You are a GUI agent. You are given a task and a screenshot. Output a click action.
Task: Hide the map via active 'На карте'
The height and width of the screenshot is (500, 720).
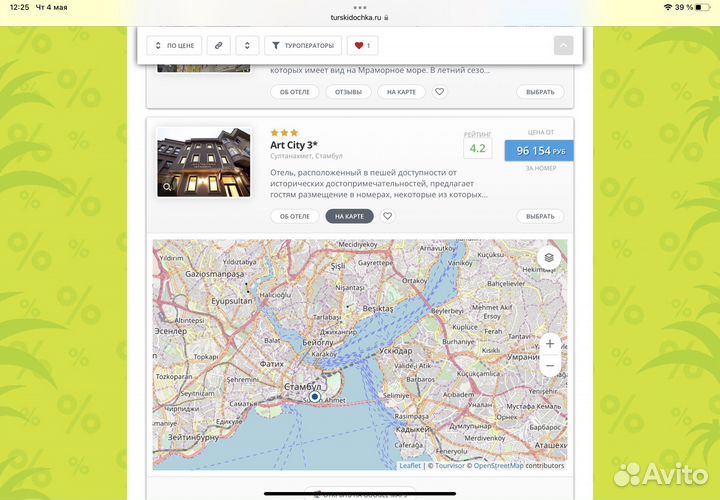[349, 216]
